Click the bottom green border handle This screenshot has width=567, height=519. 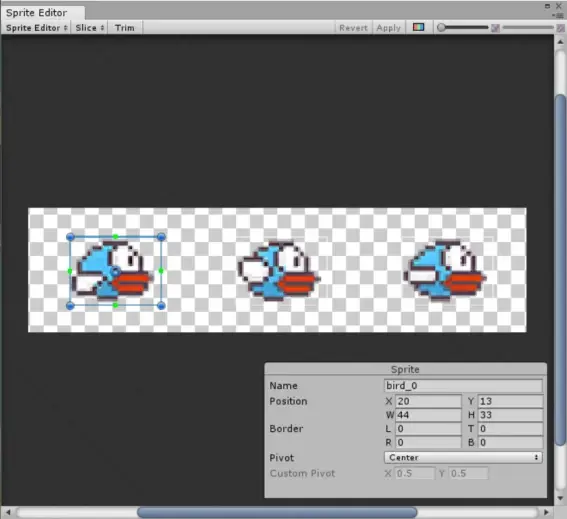115,306
